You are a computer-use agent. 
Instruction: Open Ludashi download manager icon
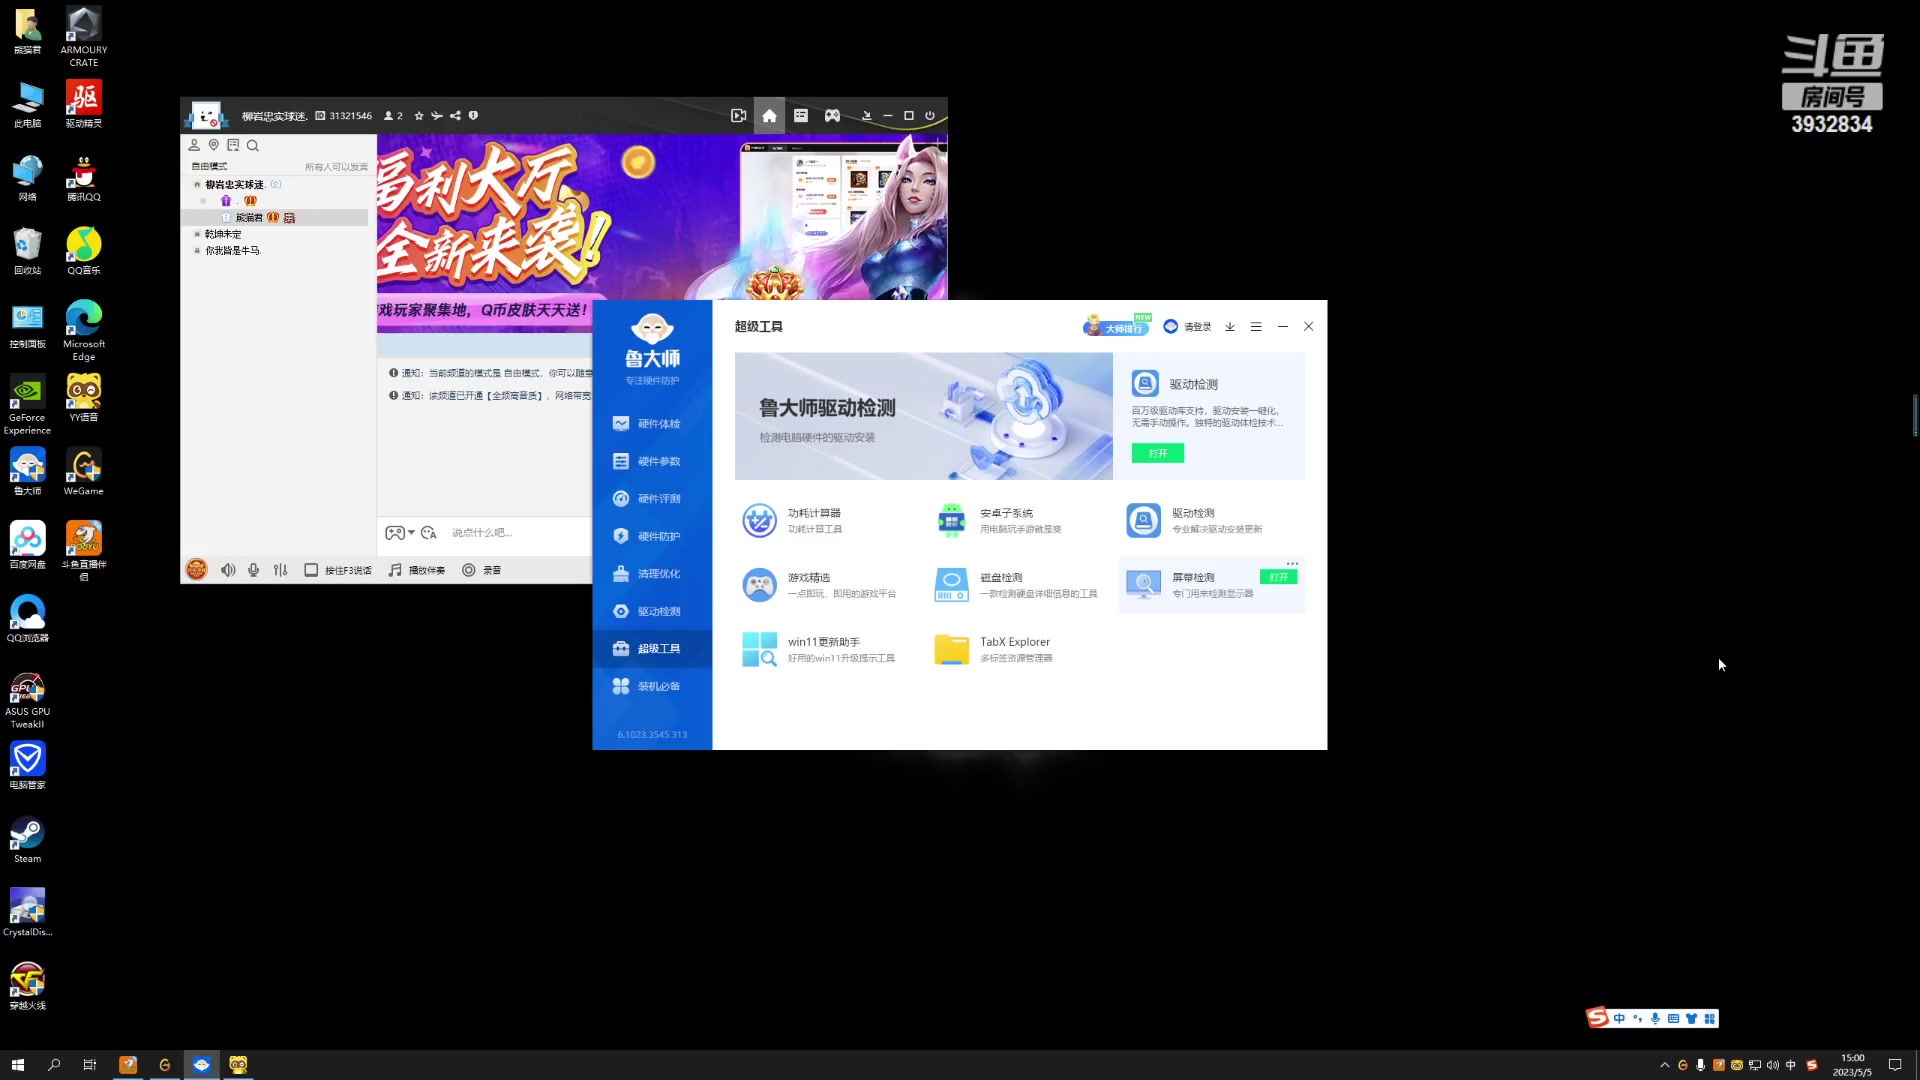(1230, 327)
